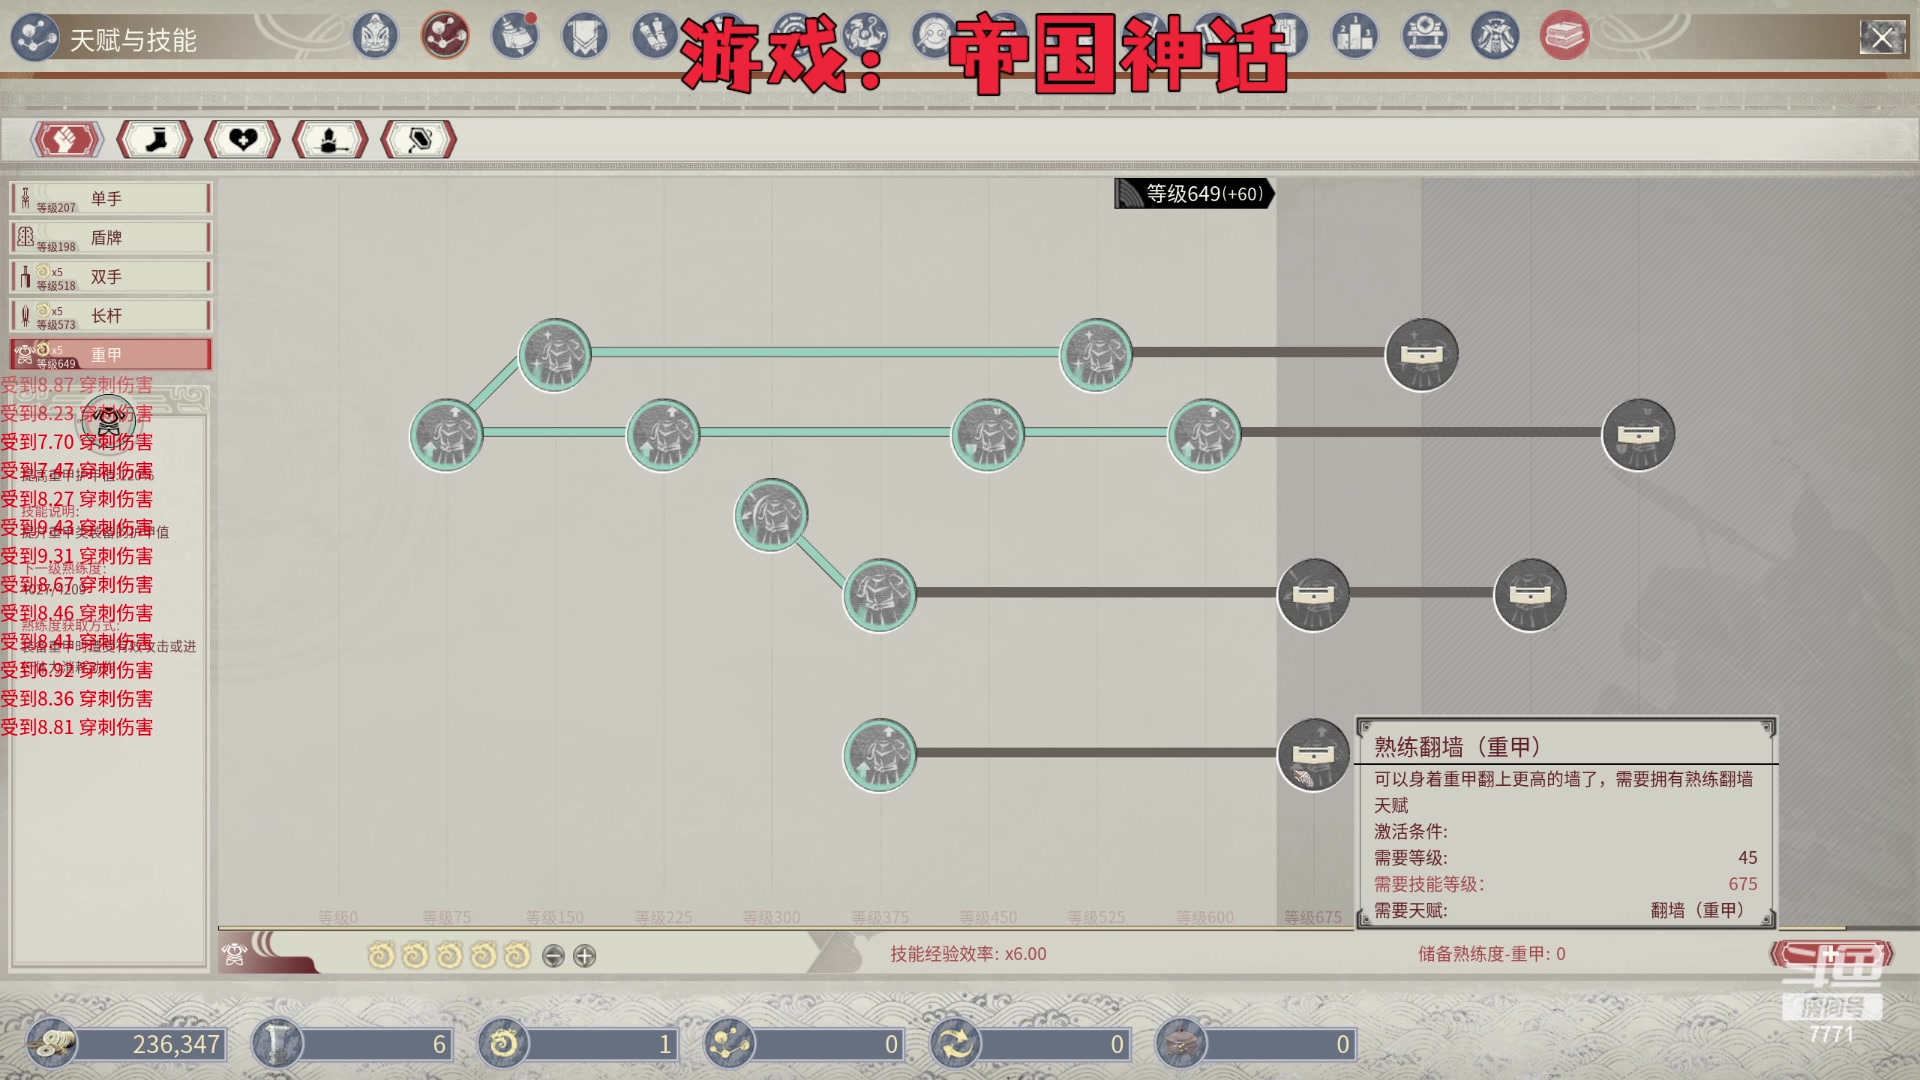The height and width of the screenshot is (1080, 1920).
Task: Click the unlocked node at start of third gray row
Action: coord(880,595)
